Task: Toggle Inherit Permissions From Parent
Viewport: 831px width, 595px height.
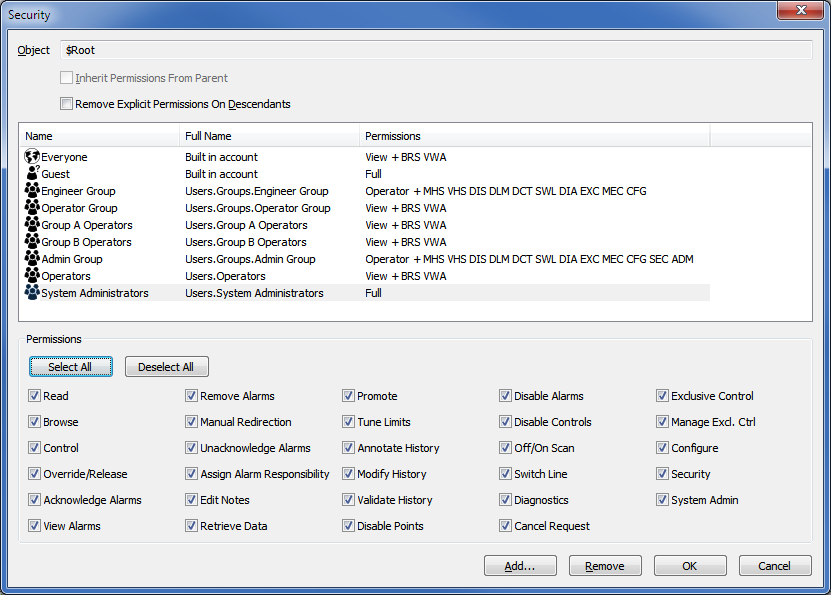Action: point(66,77)
